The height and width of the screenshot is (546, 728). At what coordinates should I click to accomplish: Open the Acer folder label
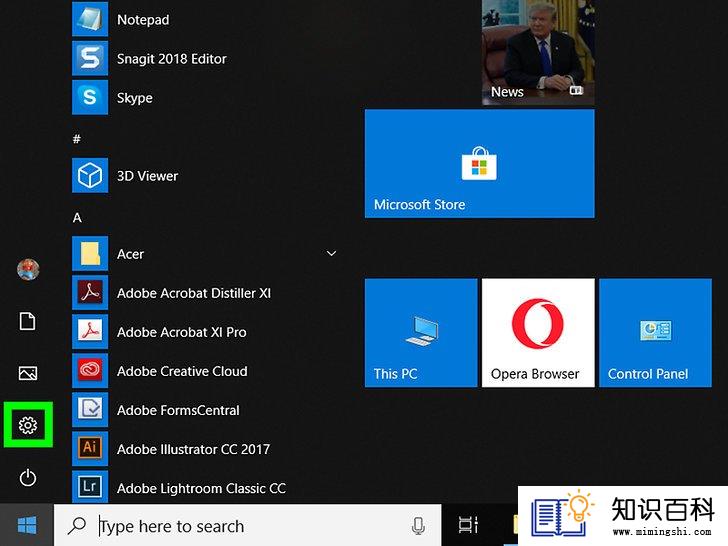coord(130,254)
